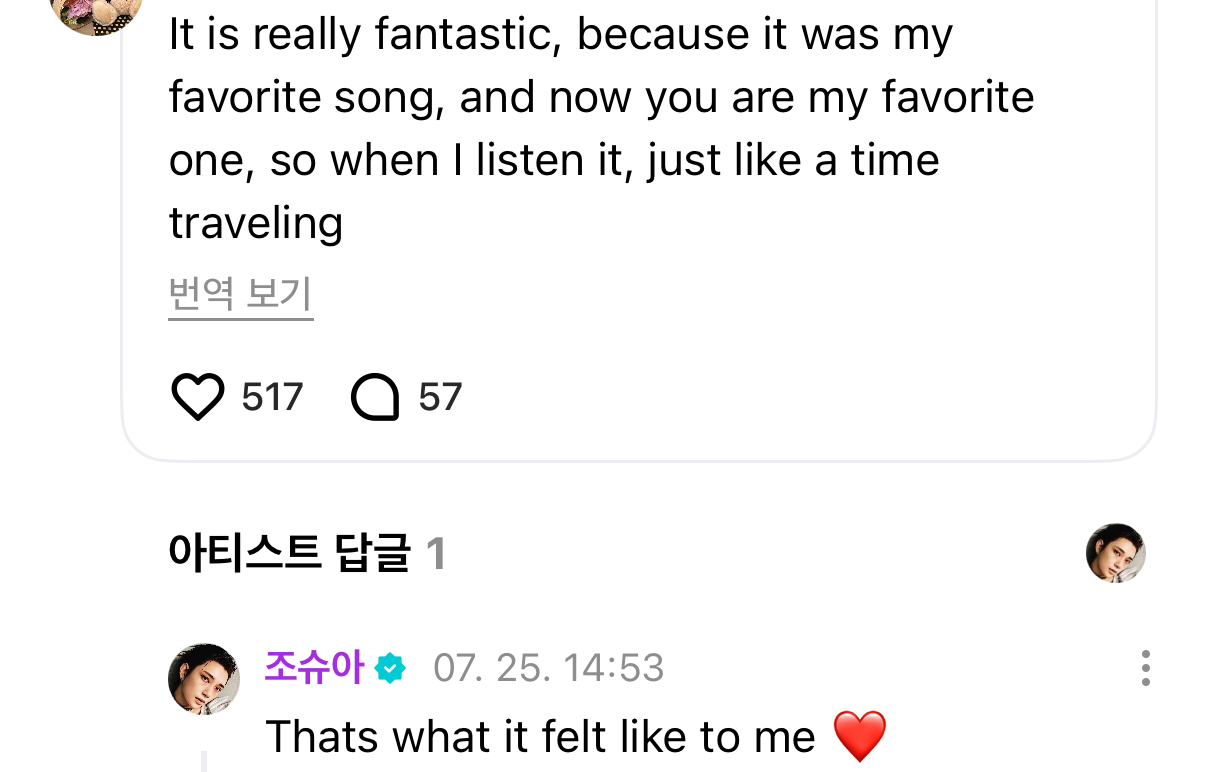Tap the reply text "Thats what it felt like to me"

540,738
